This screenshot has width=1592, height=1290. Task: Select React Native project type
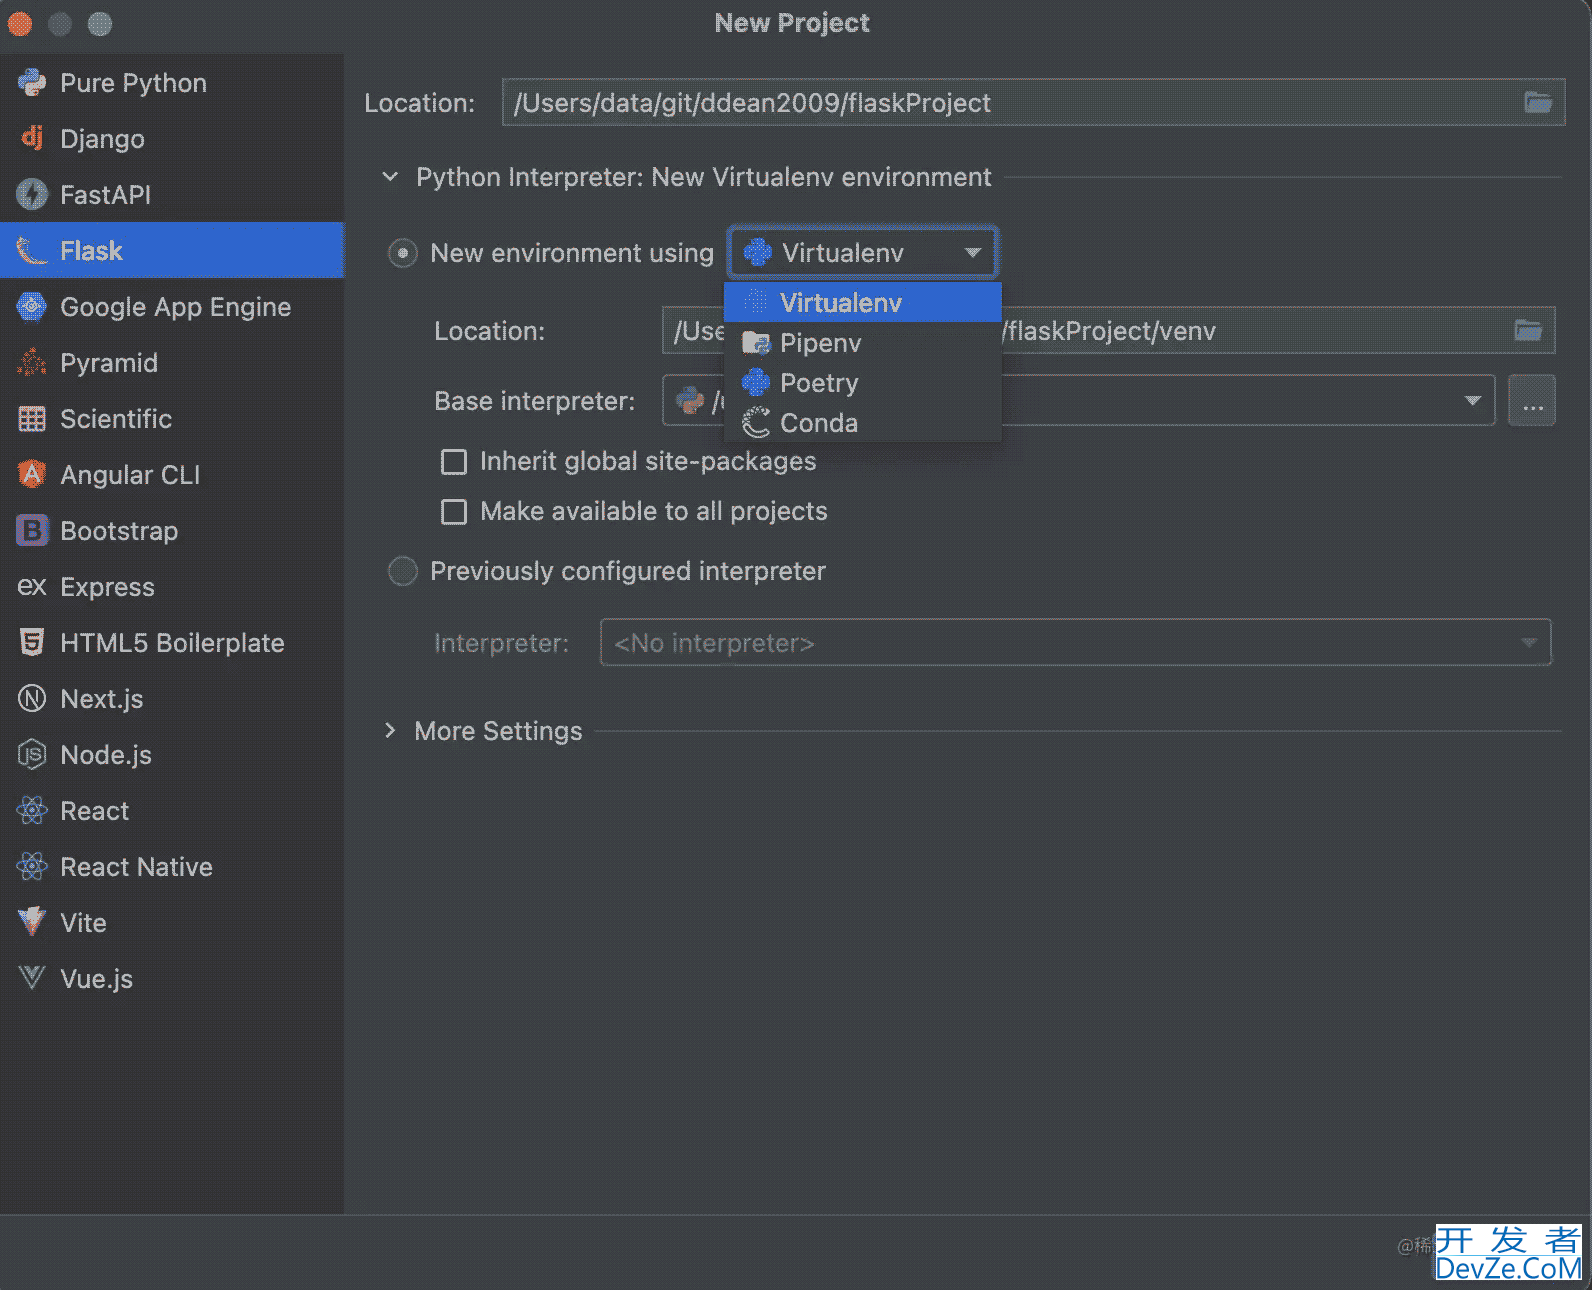(x=172, y=866)
